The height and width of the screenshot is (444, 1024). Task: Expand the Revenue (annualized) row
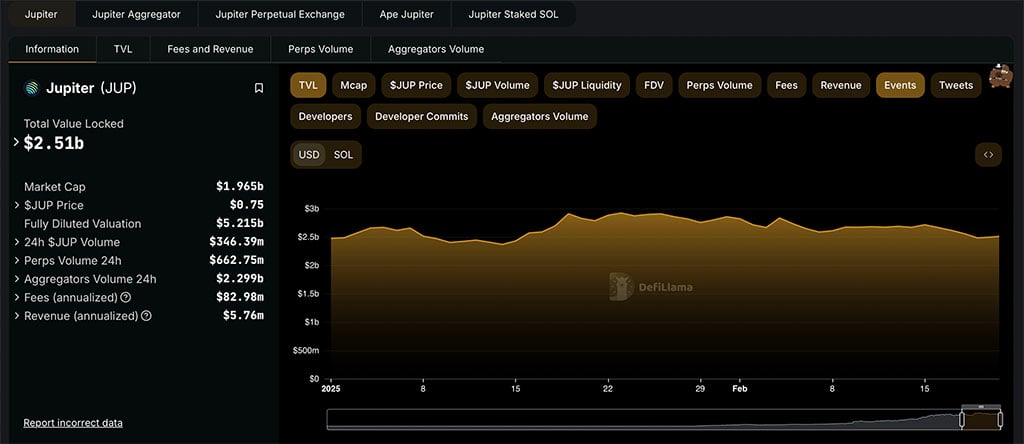pos(16,315)
